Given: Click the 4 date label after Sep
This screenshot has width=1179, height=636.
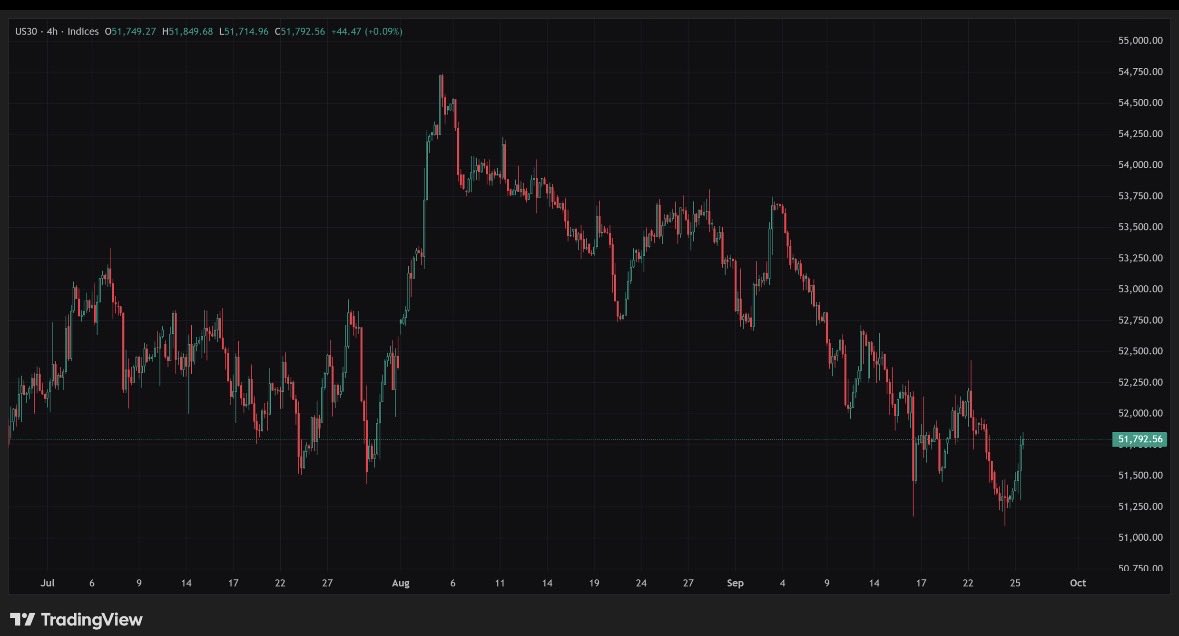Looking at the screenshot, I should tap(783, 583).
